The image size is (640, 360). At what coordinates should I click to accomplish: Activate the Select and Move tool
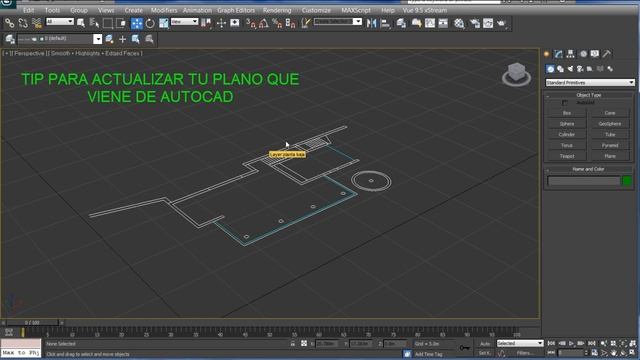[137, 23]
